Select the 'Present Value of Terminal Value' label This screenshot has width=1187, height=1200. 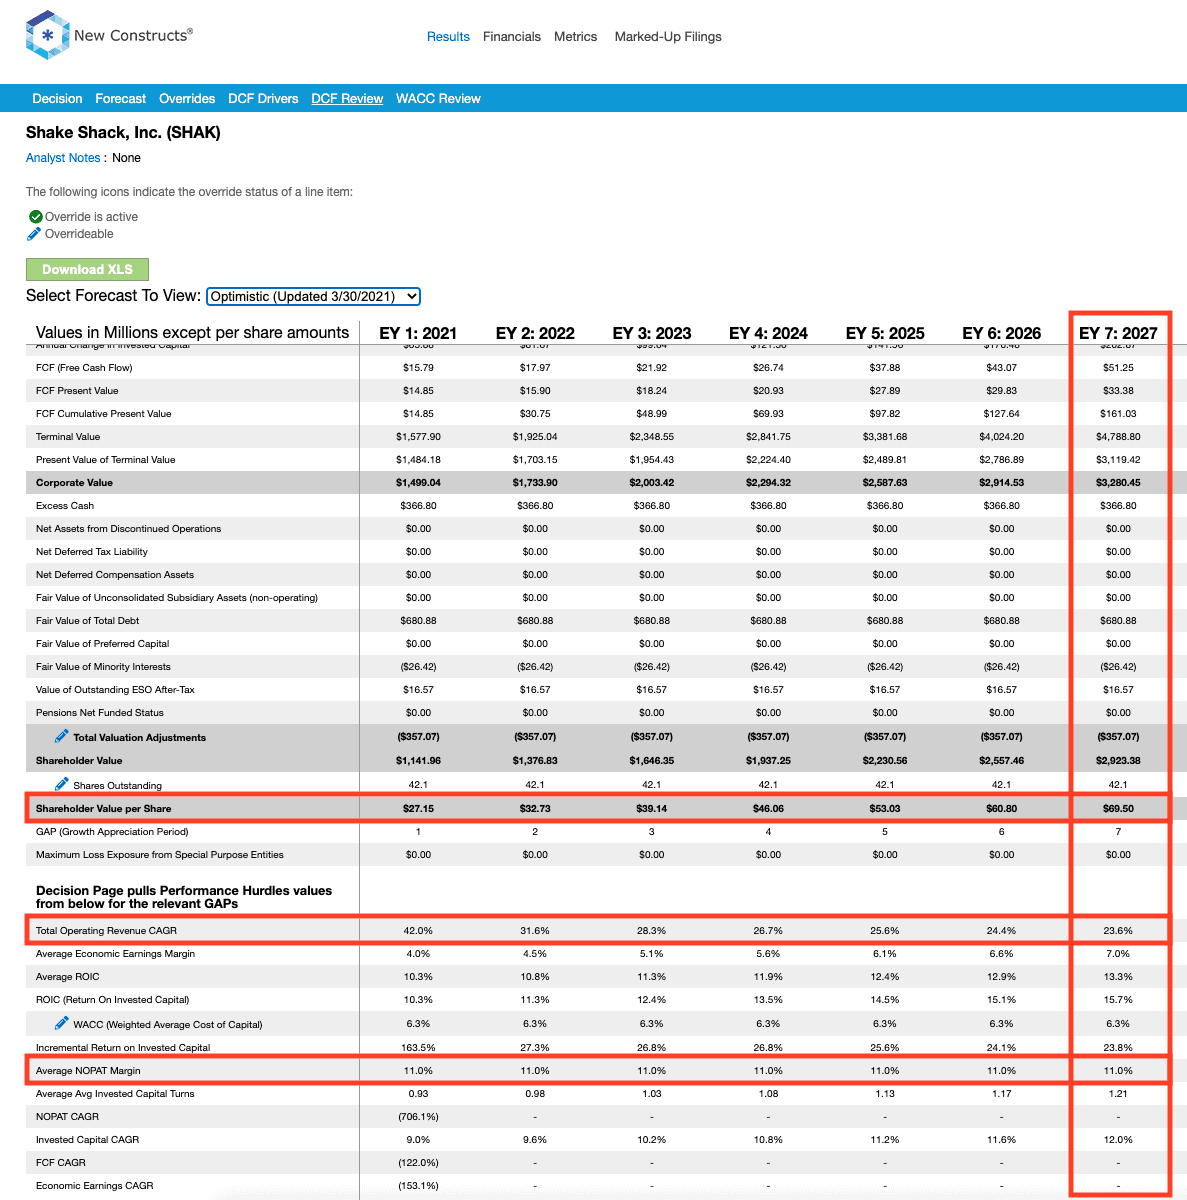click(106, 460)
